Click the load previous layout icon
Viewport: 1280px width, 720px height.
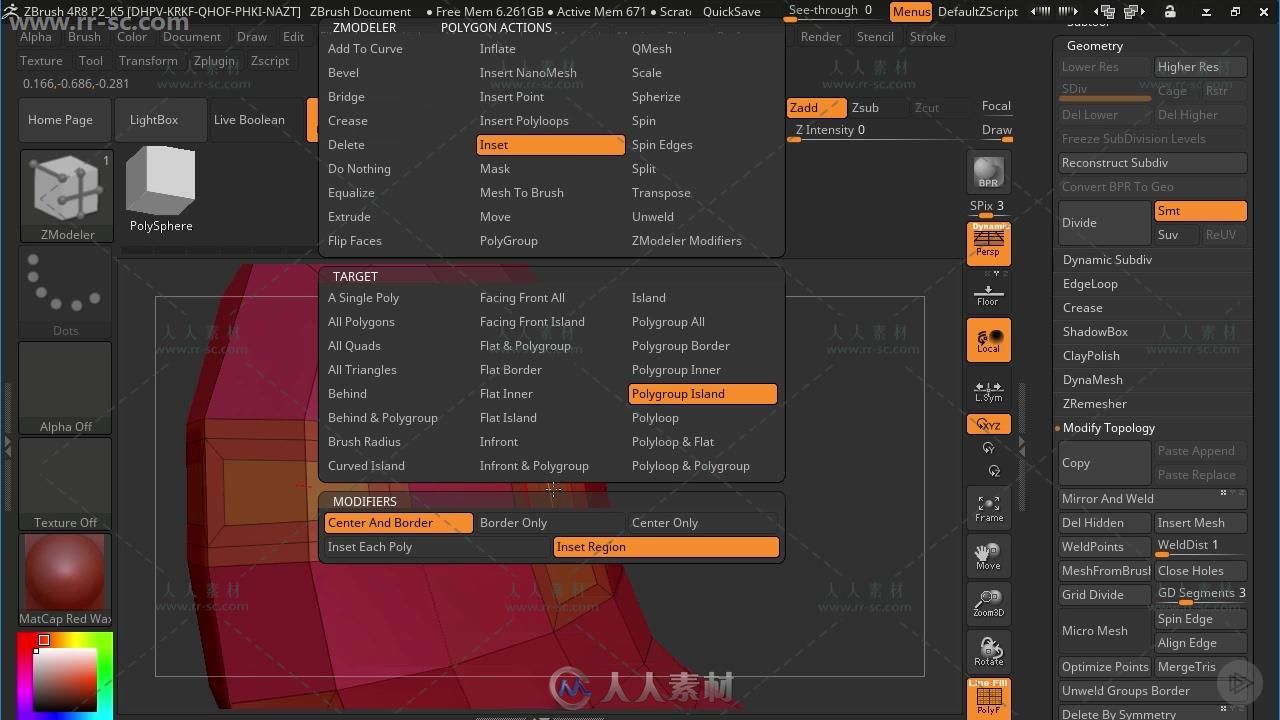click(1107, 11)
